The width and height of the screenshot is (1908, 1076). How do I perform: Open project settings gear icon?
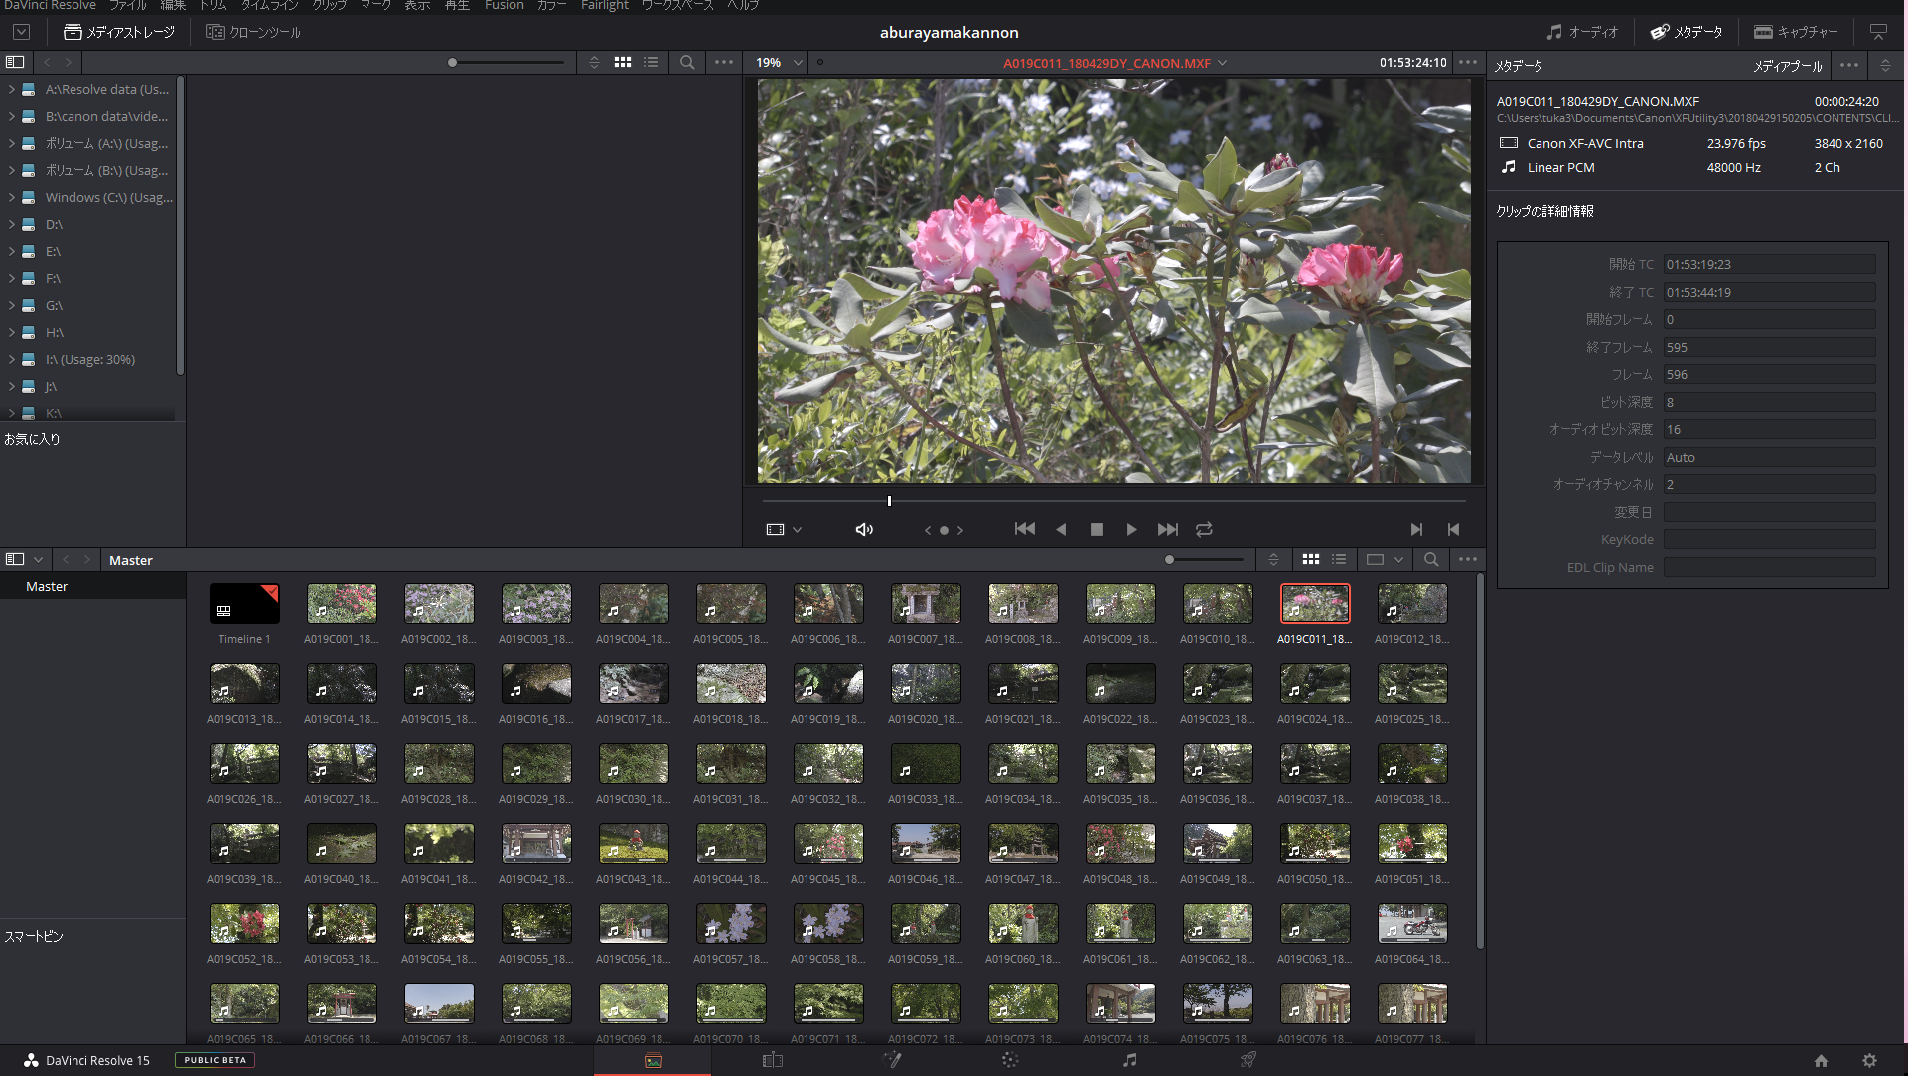(x=1869, y=1060)
